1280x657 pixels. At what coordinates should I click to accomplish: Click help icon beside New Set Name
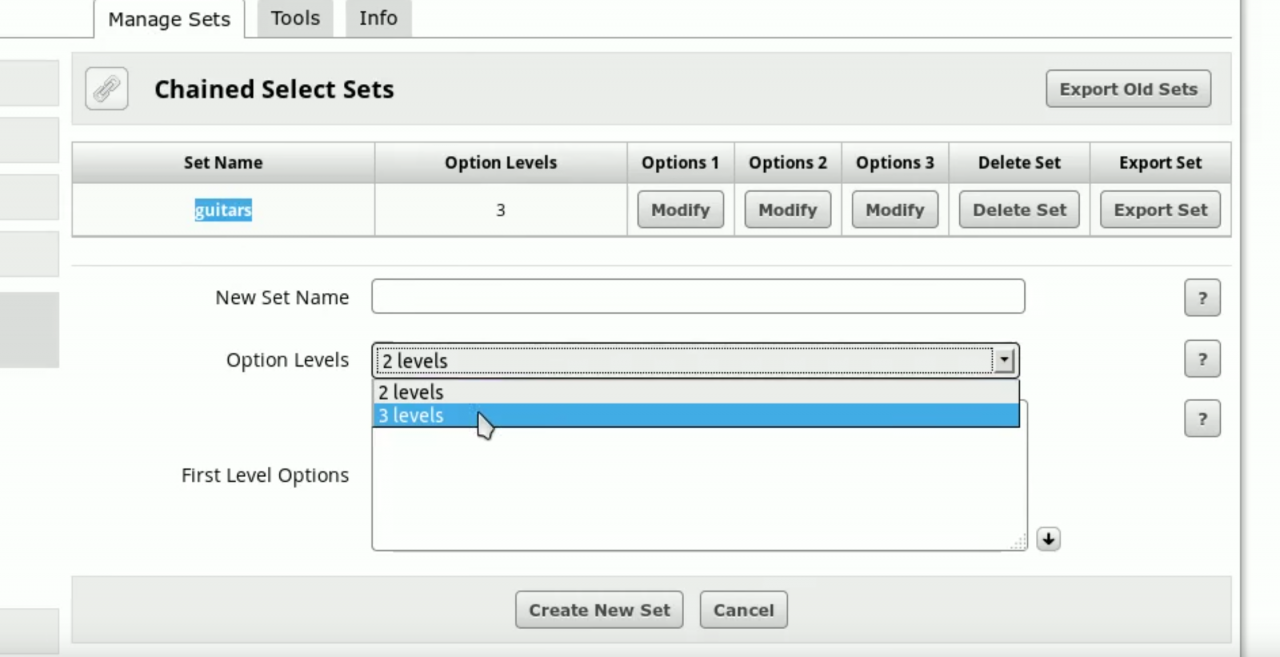pyautogui.click(x=1202, y=298)
